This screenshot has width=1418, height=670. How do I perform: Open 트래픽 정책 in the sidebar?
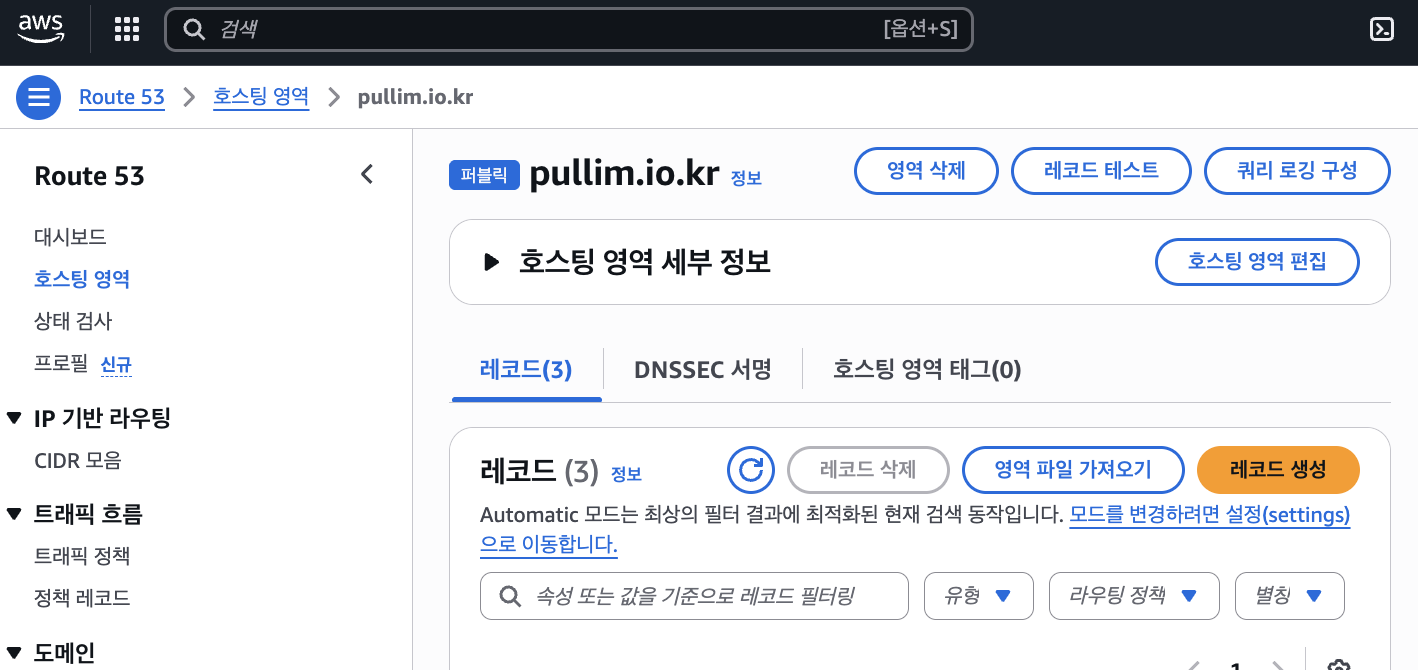[82, 556]
